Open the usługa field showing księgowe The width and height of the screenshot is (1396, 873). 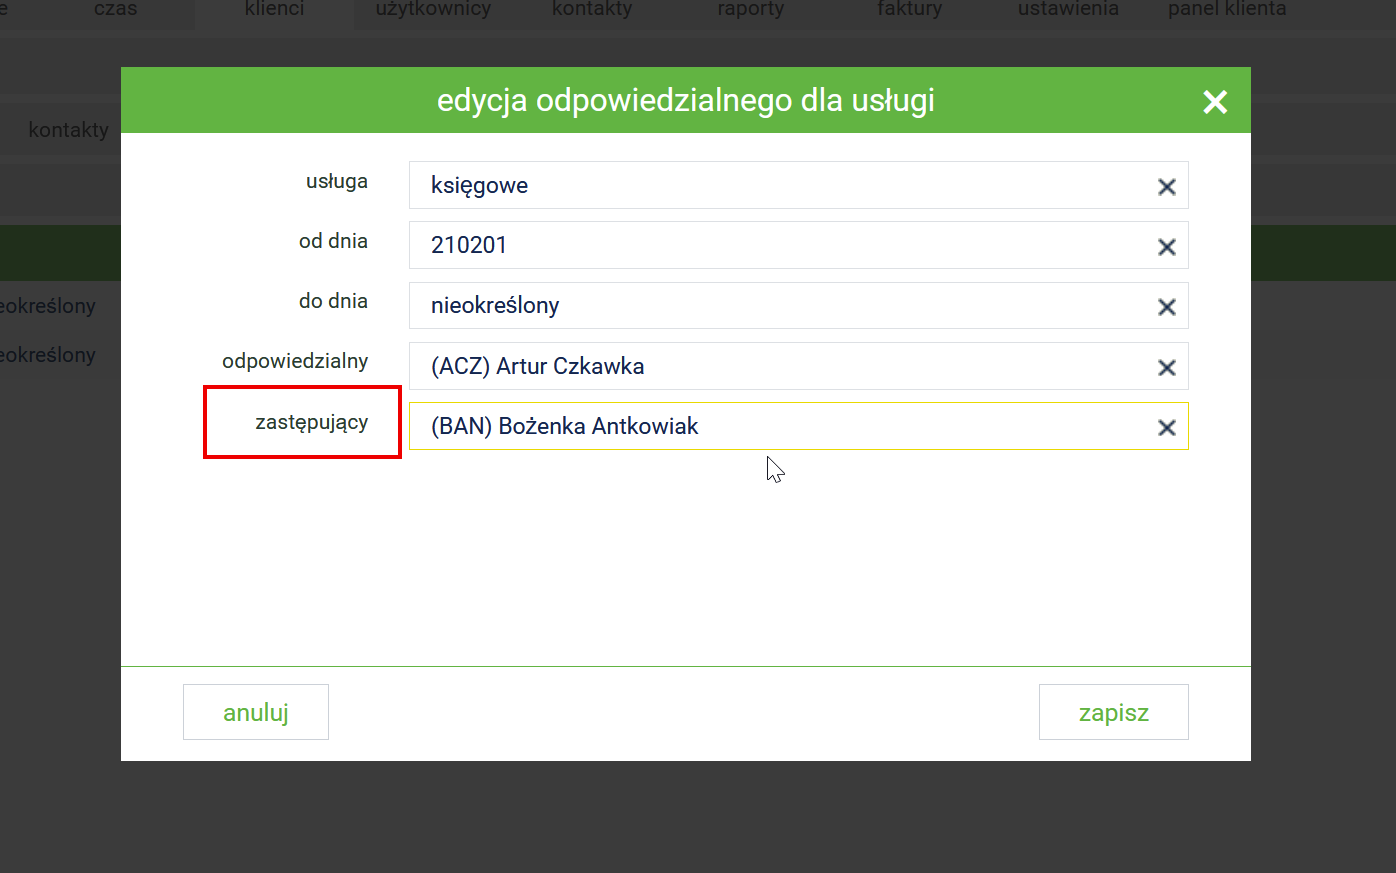click(780, 186)
